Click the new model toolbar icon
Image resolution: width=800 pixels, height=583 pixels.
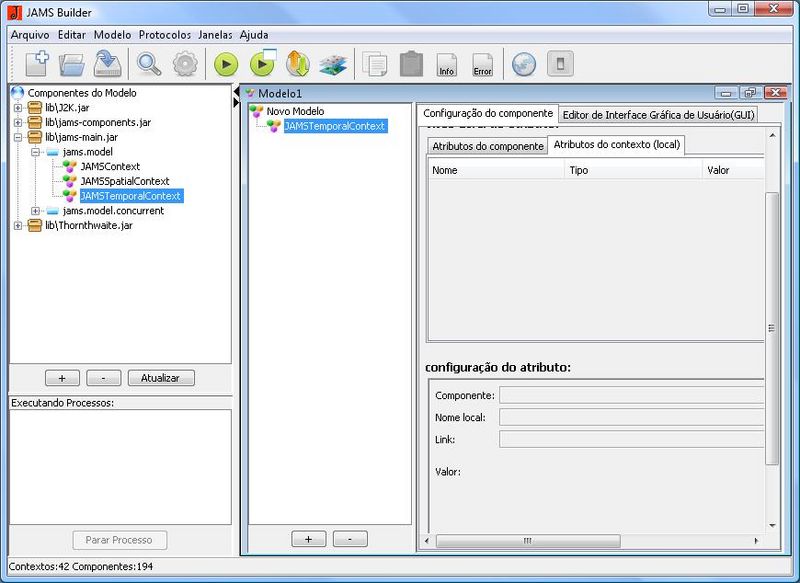tap(36, 64)
